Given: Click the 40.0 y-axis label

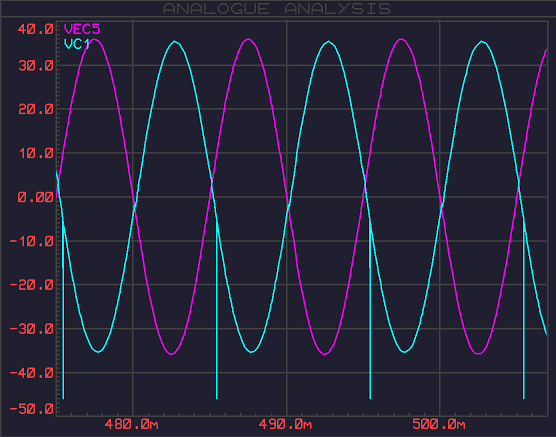Looking at the screenshot, I should [x=35, y=29].
